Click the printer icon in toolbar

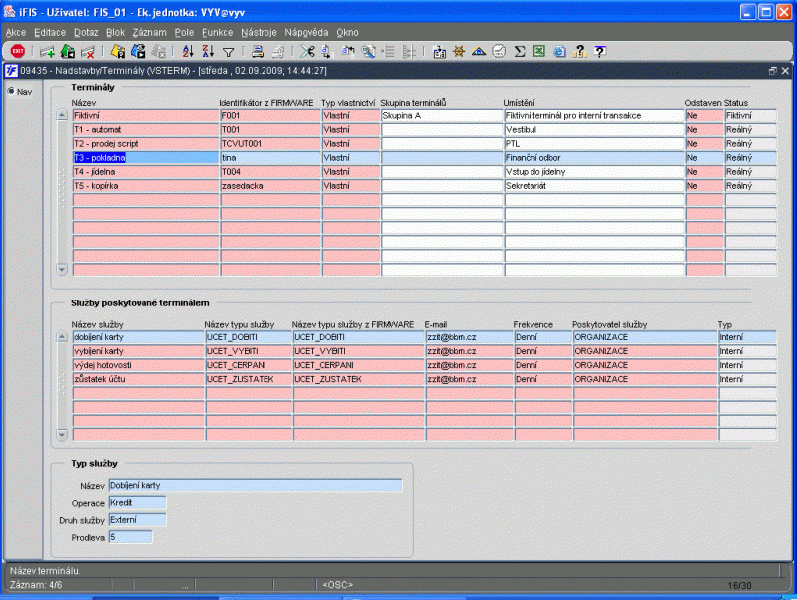click(x=257, y=51)
